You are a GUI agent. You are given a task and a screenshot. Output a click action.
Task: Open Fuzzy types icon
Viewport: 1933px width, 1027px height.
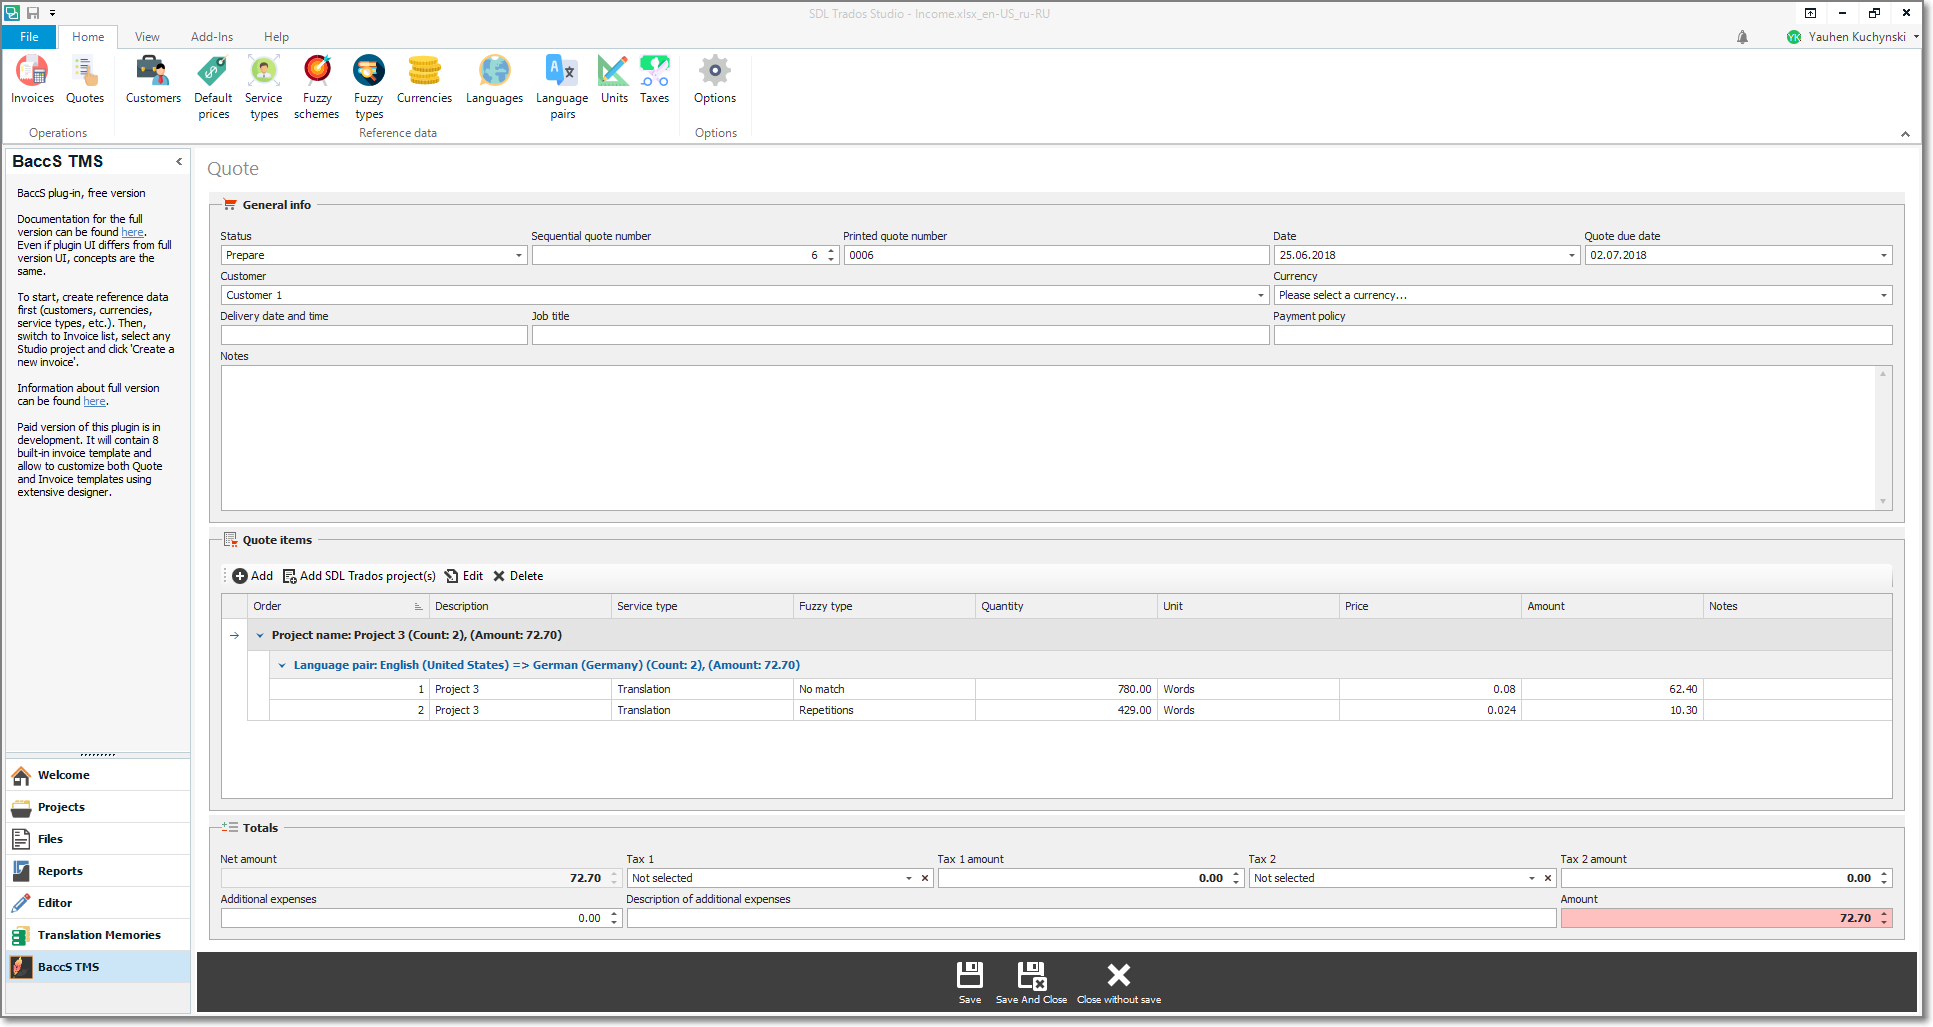tap(369, 88)
